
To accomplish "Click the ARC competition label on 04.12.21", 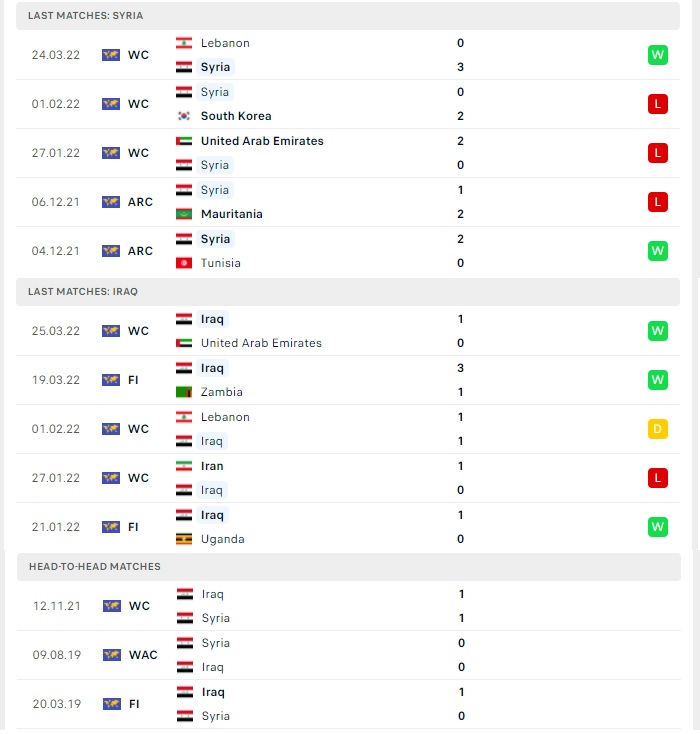I will point(140,251).
